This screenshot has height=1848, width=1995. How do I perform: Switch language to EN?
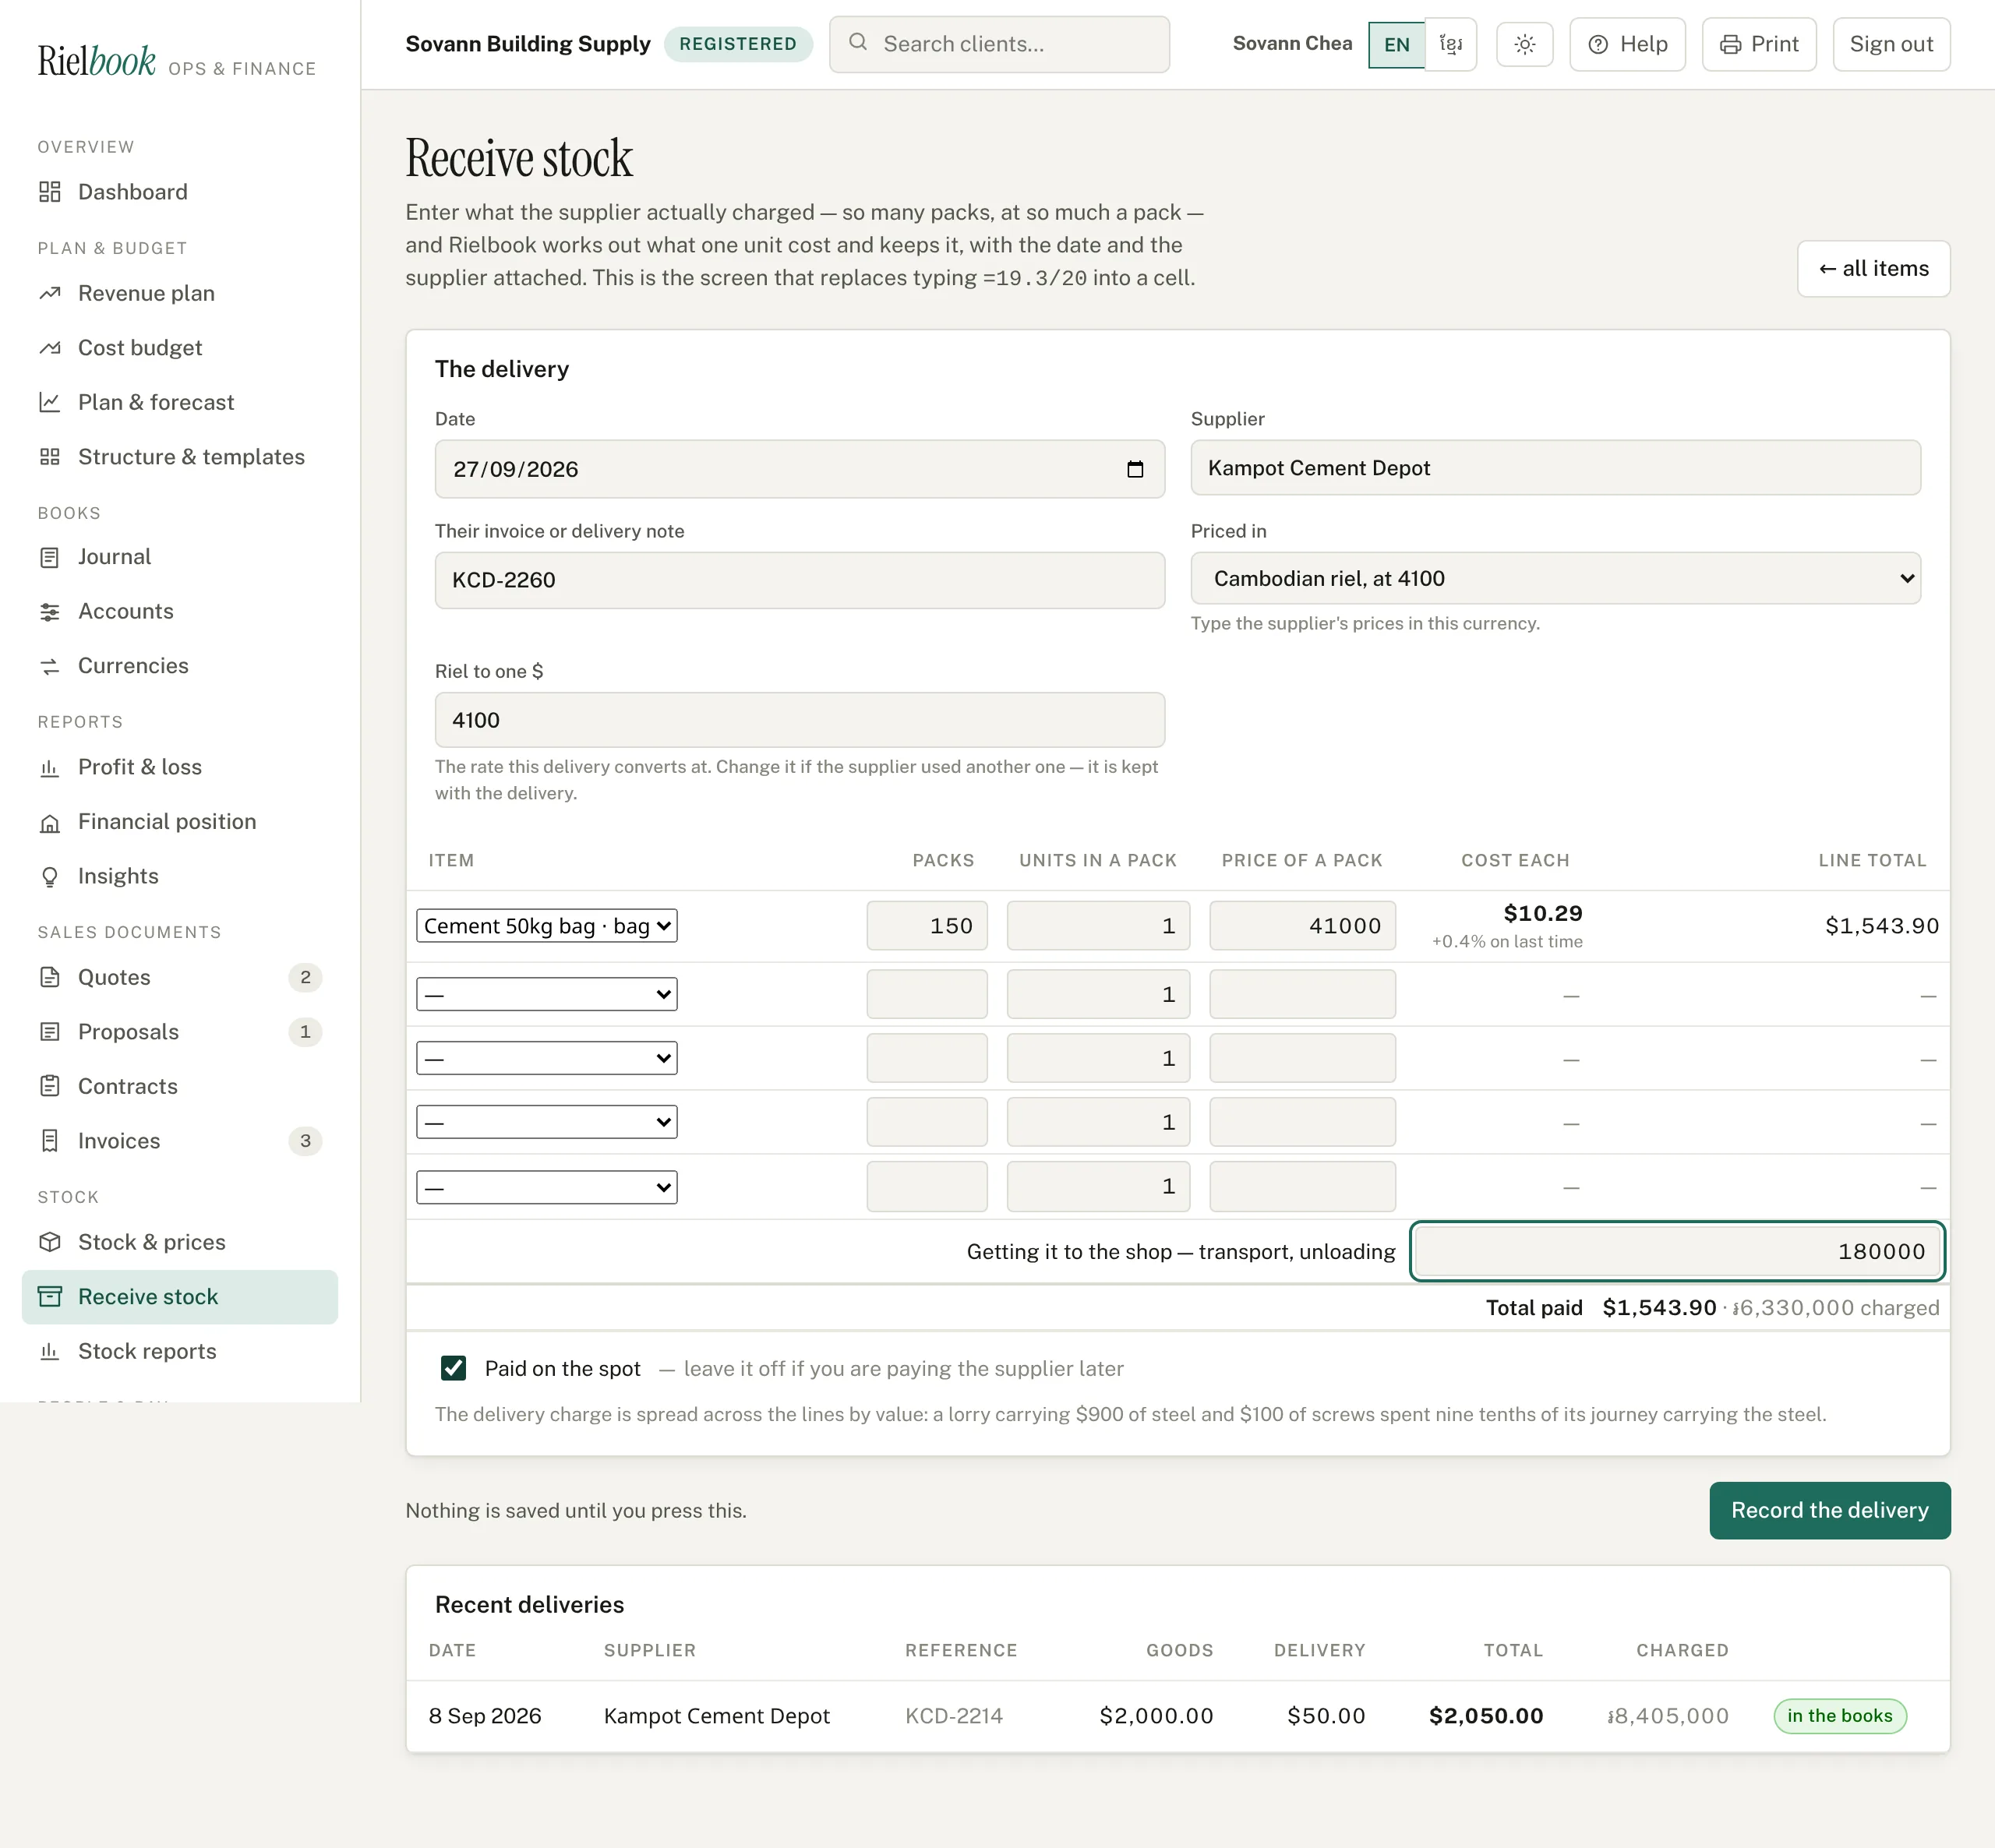pos(1396,44)
